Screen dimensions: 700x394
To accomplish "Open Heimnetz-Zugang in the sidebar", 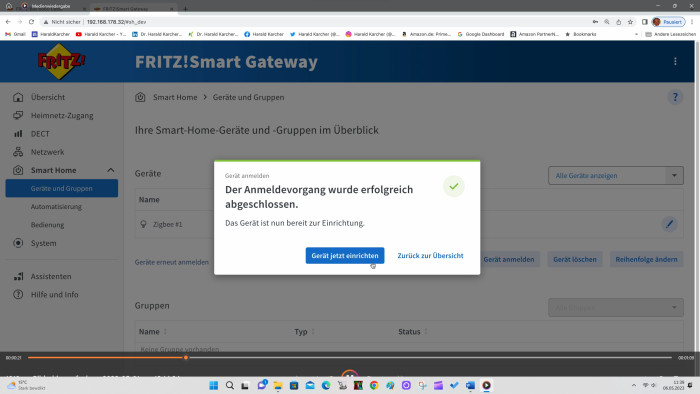I will pos(62,116).
